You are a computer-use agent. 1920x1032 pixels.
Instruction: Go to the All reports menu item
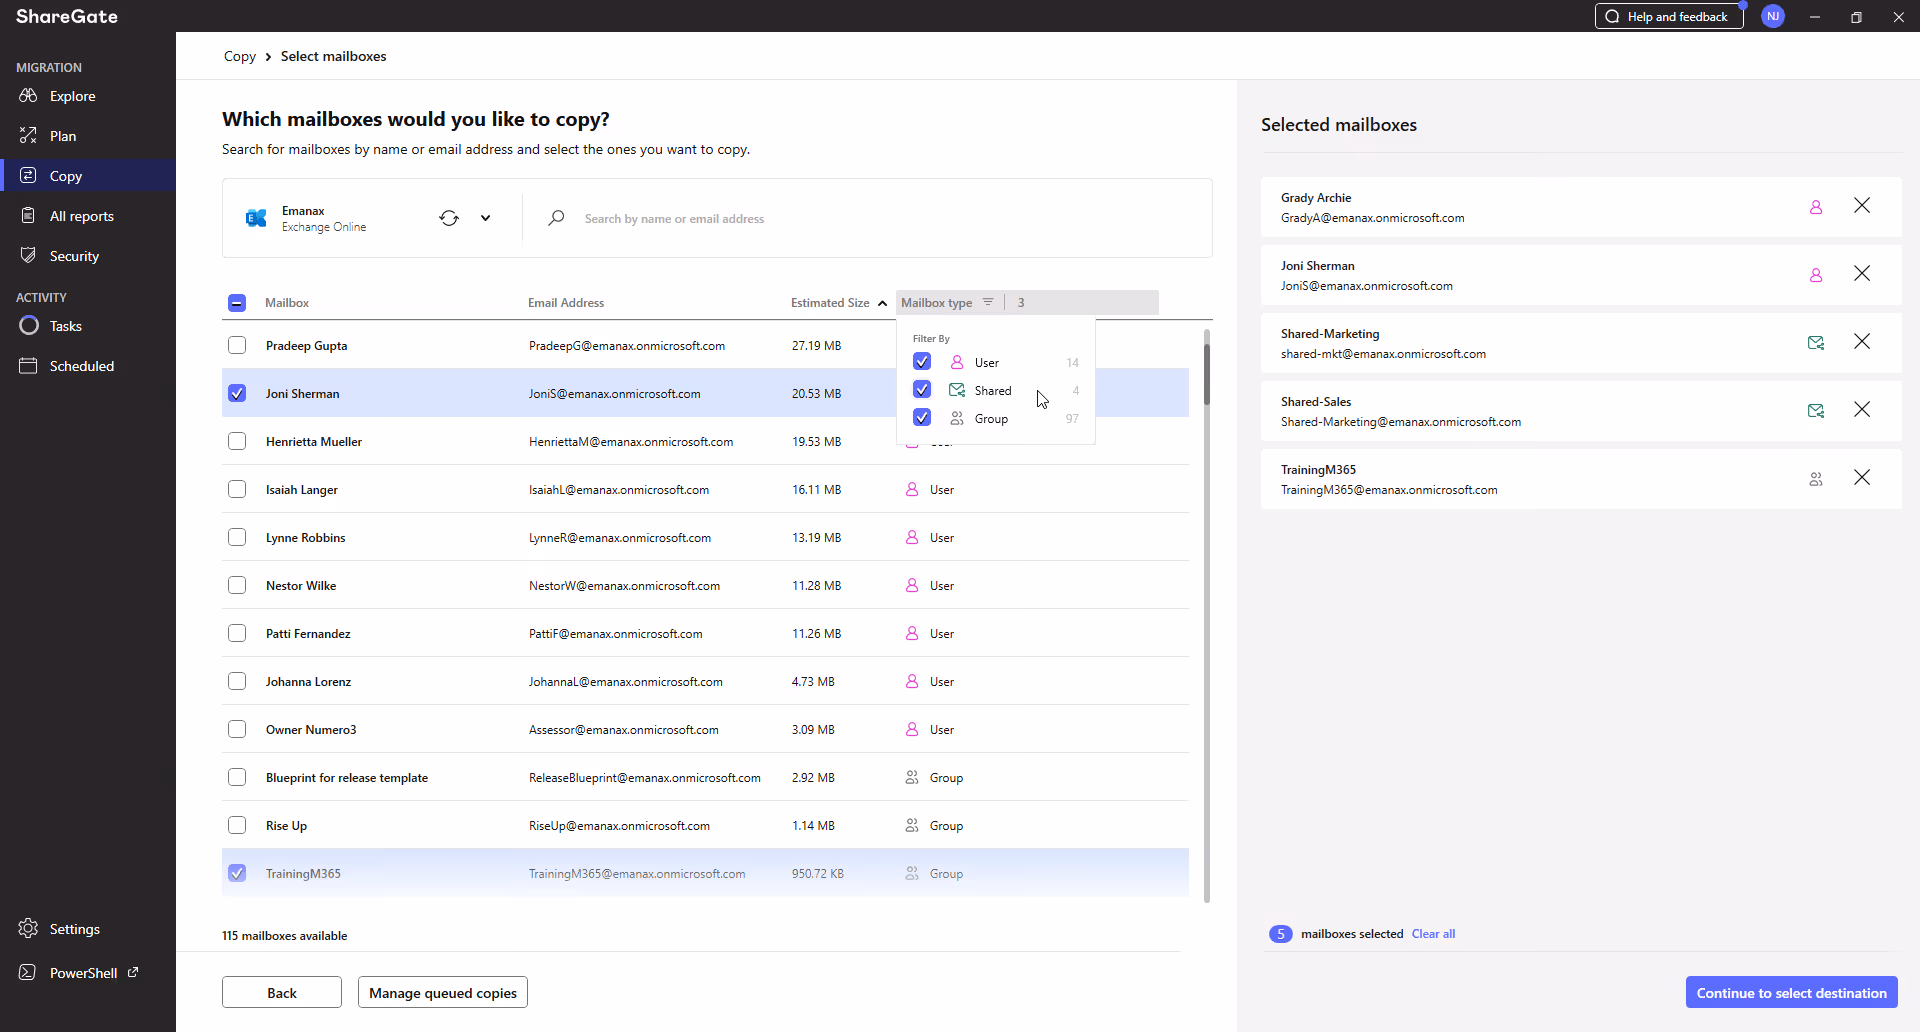pos(82,216)
